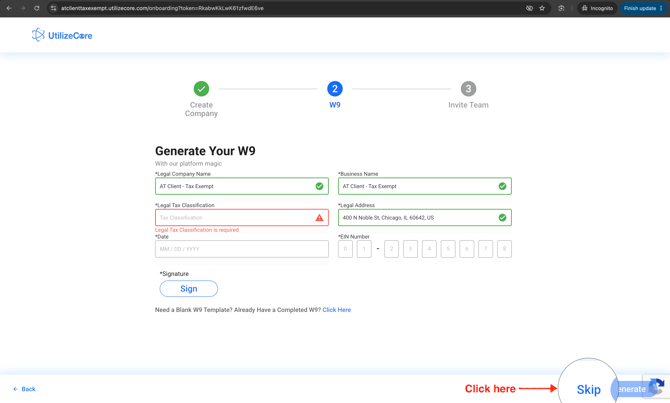Jump to Invite Team step circle

tap(468, 89)
